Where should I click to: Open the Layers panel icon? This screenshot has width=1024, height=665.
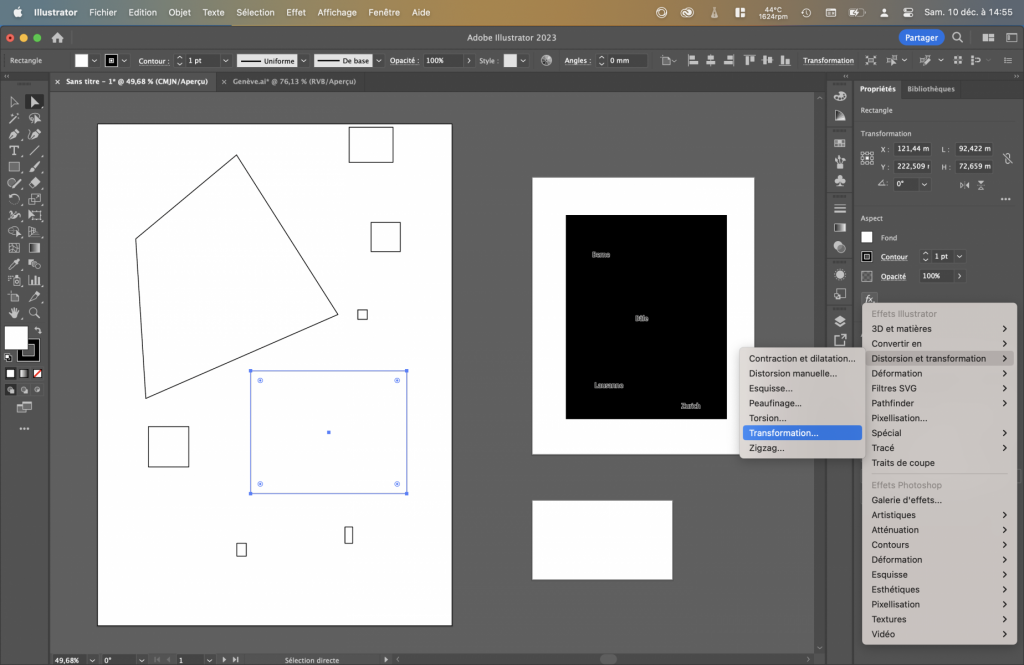click(x=840, y=321)
